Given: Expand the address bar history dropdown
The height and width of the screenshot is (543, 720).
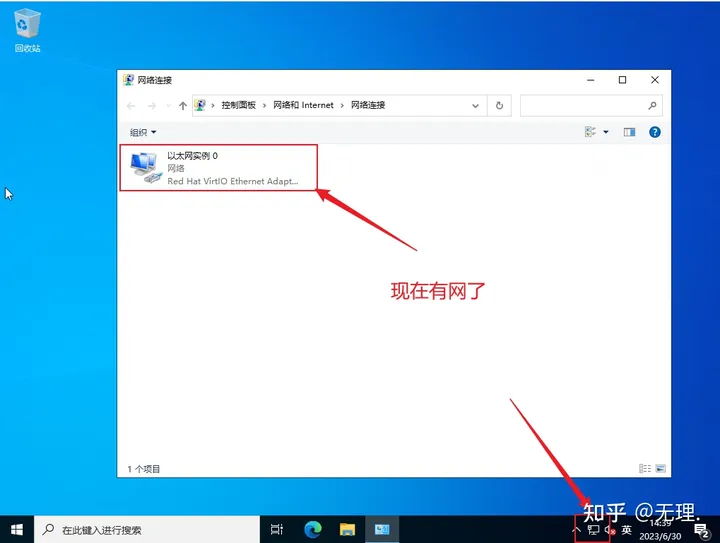Looking at the screenshot, I should pos(475,106).
